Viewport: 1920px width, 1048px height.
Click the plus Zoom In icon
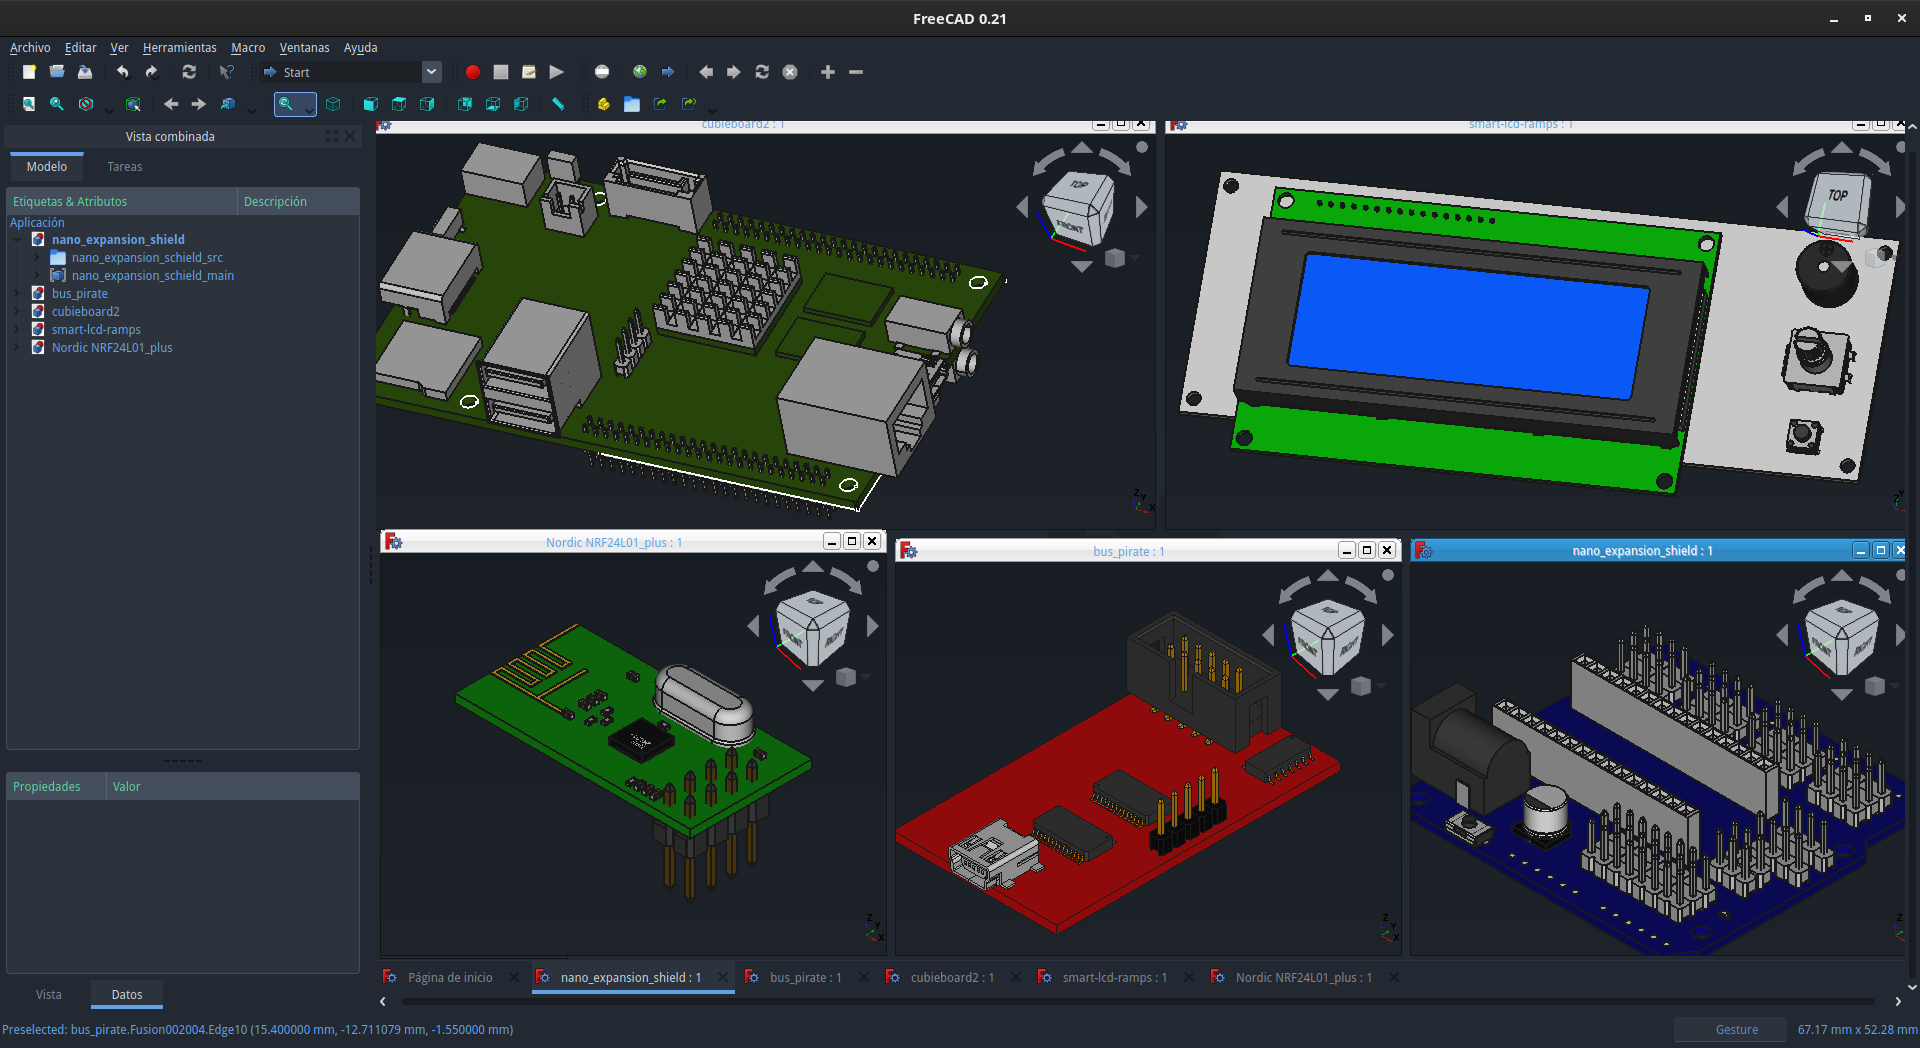(828, 72)
